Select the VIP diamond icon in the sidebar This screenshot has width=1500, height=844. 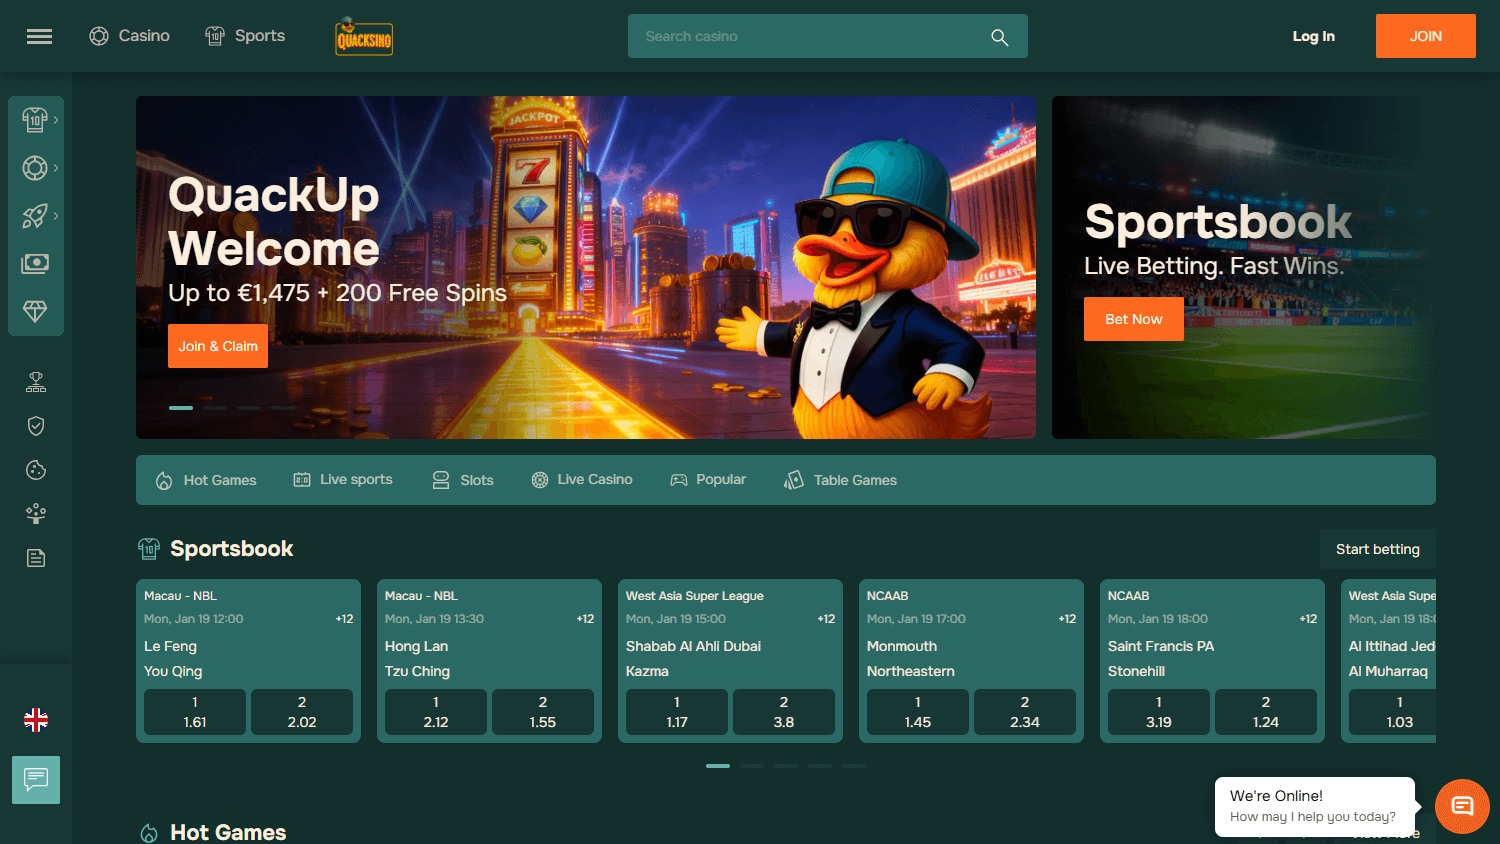(35, 311)
